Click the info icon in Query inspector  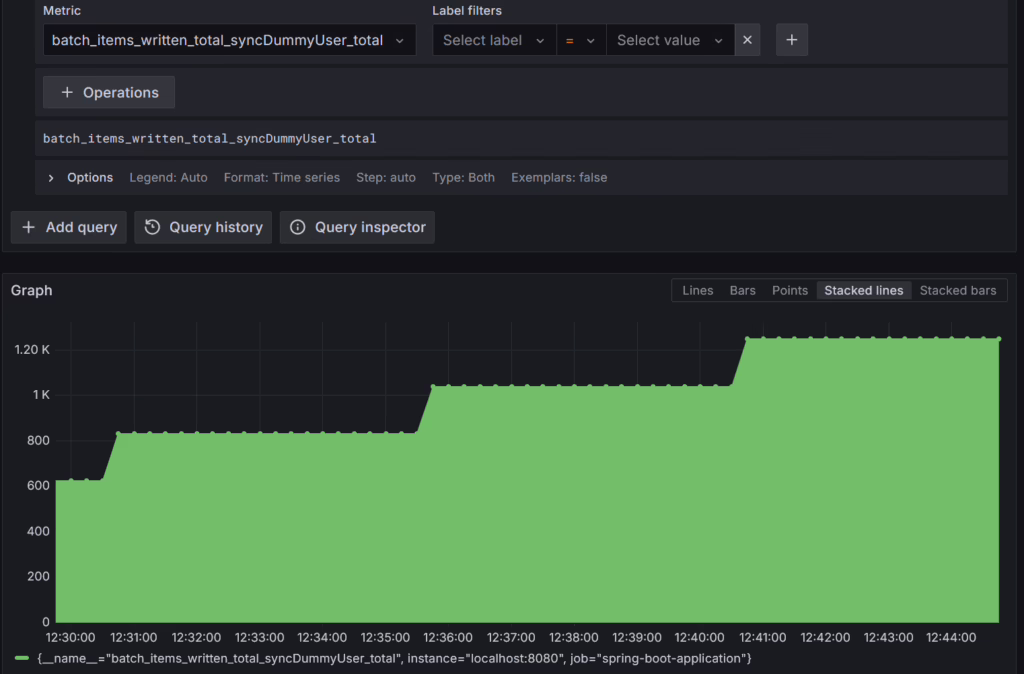tap(298, 227)
